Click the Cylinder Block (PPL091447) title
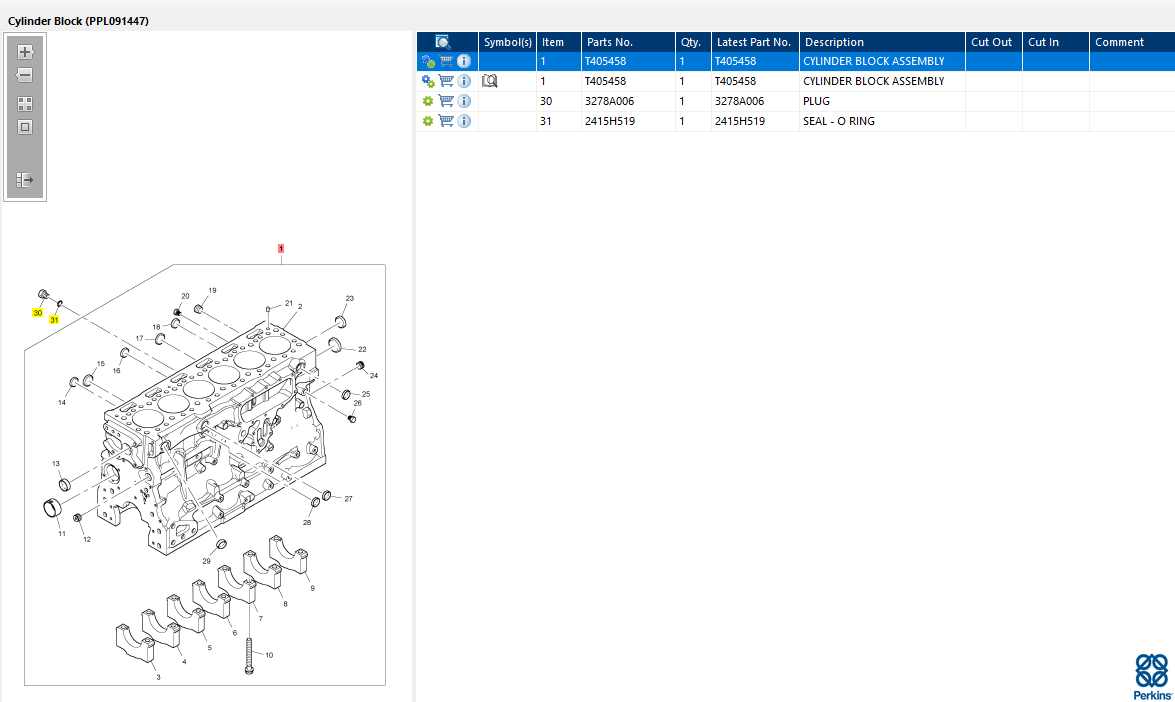The width and height of the screenshot is (1175, 702). (x=78, y=21)
